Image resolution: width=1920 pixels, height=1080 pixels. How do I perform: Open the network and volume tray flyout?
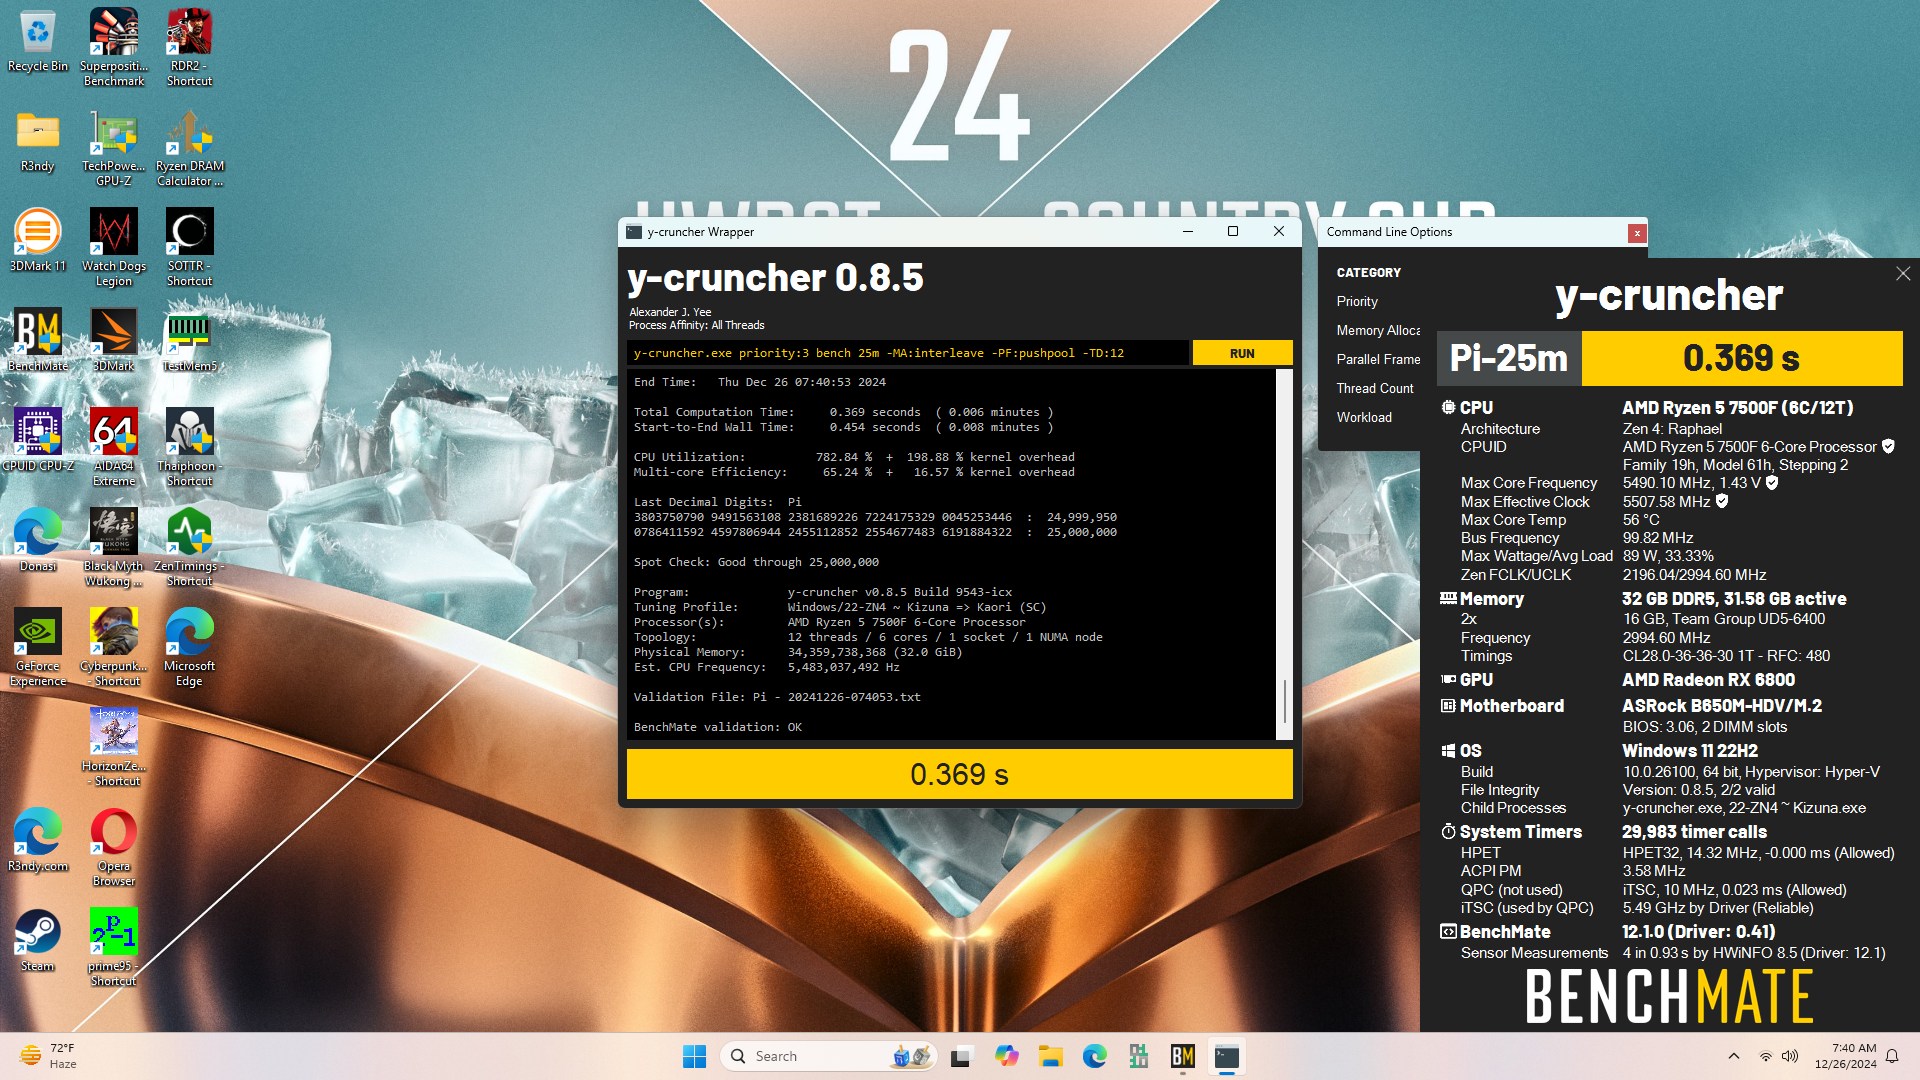(1778, 1056)
